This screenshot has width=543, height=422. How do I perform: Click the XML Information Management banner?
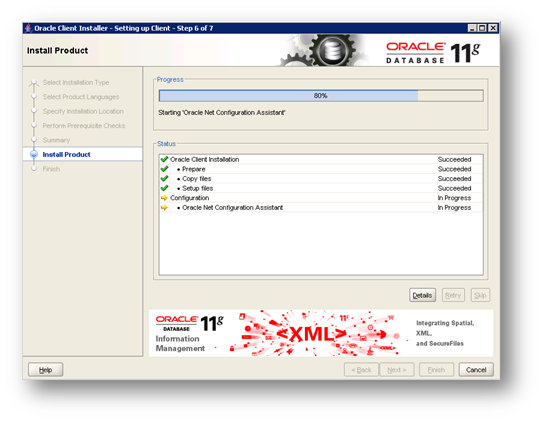coord(321,333)
